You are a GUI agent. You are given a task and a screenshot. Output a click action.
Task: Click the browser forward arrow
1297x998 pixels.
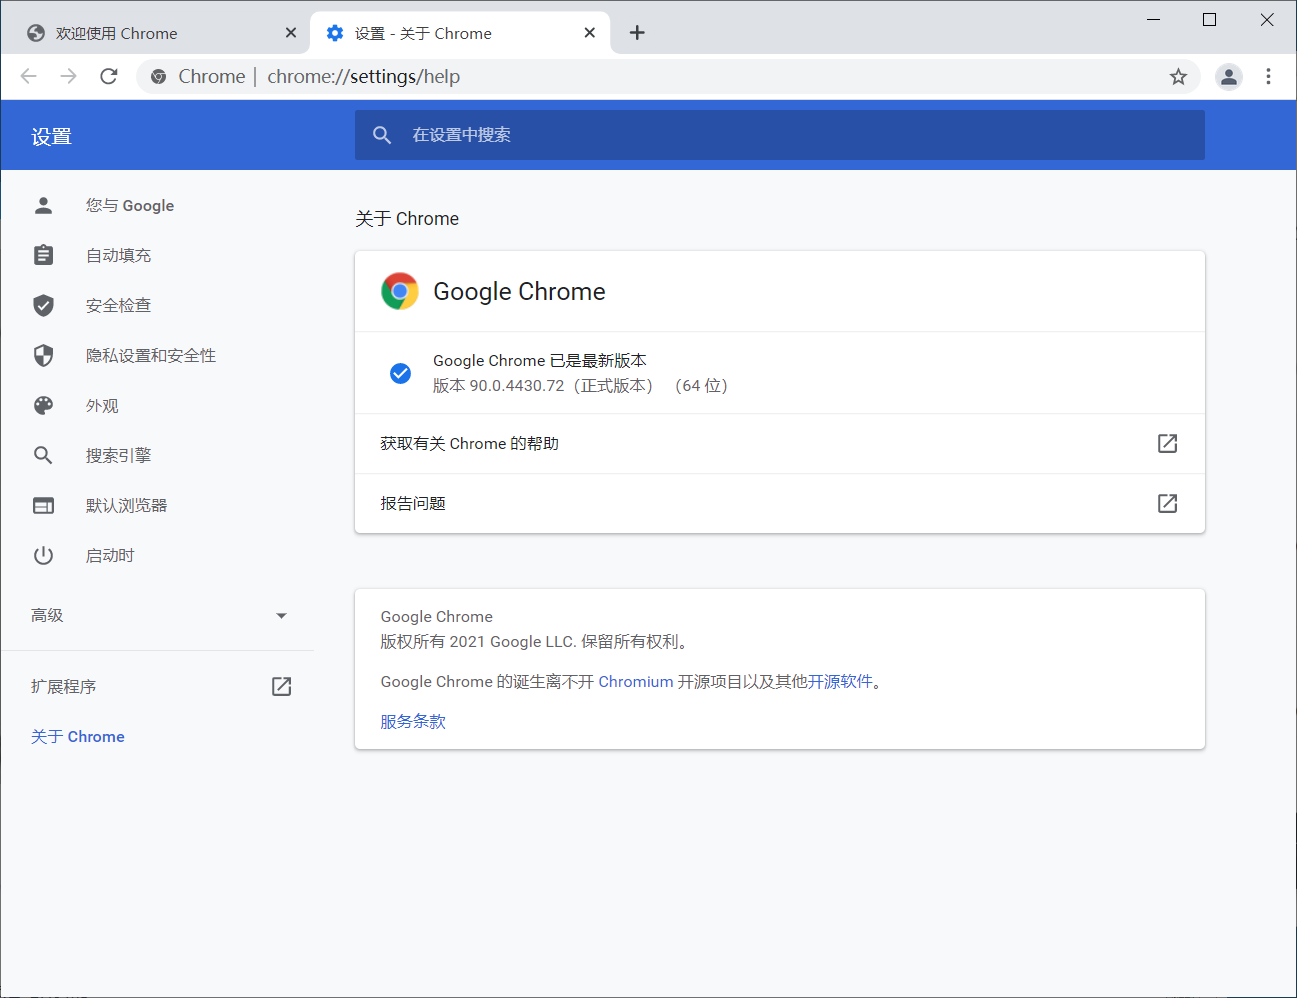coord(69,76)
